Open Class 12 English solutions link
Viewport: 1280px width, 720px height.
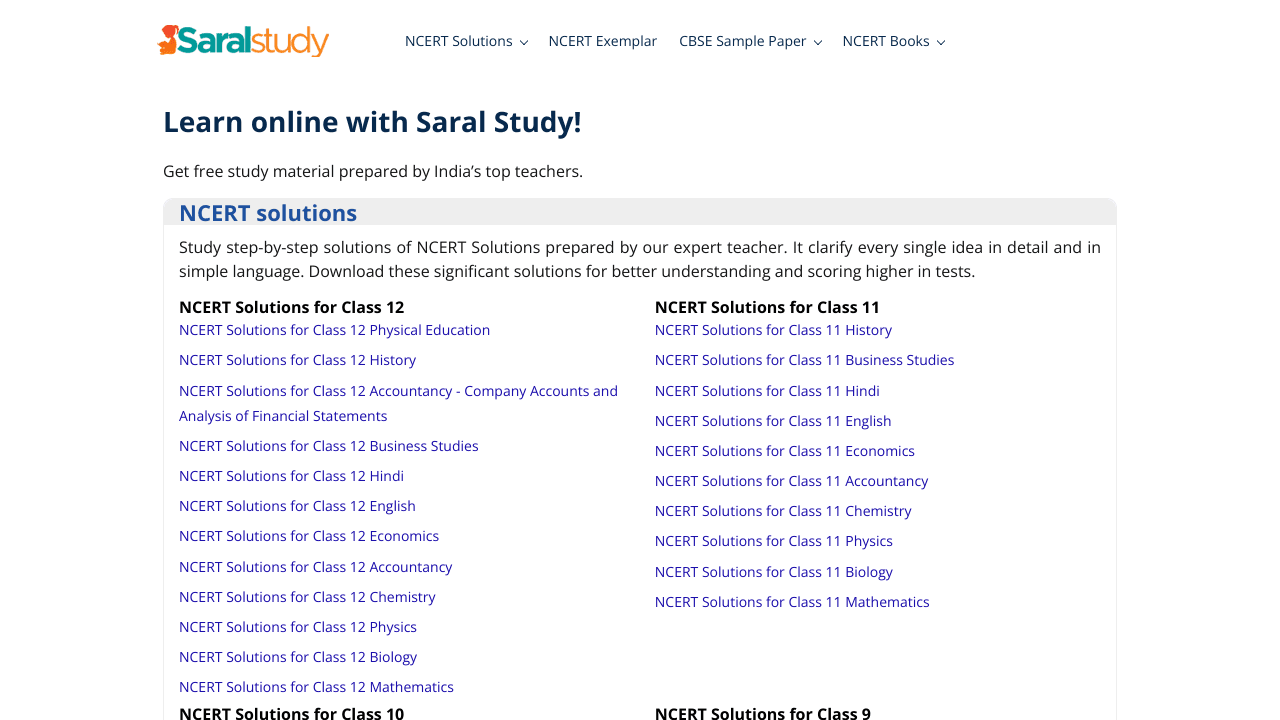click(x=297, y=506)
